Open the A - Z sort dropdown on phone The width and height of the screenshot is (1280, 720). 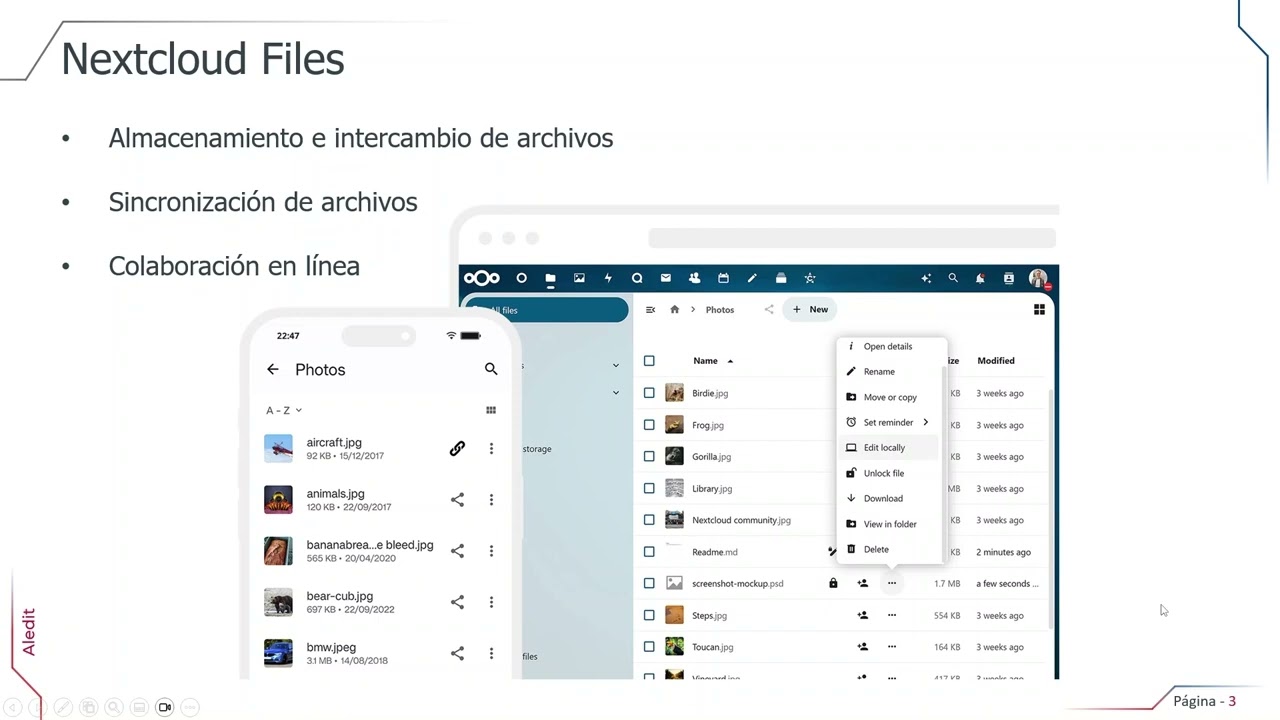(x=284, y=410)
